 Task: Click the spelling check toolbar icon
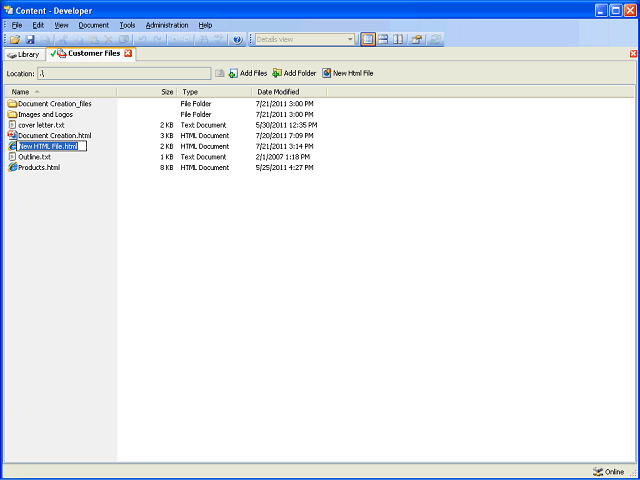tap(220, 40)
